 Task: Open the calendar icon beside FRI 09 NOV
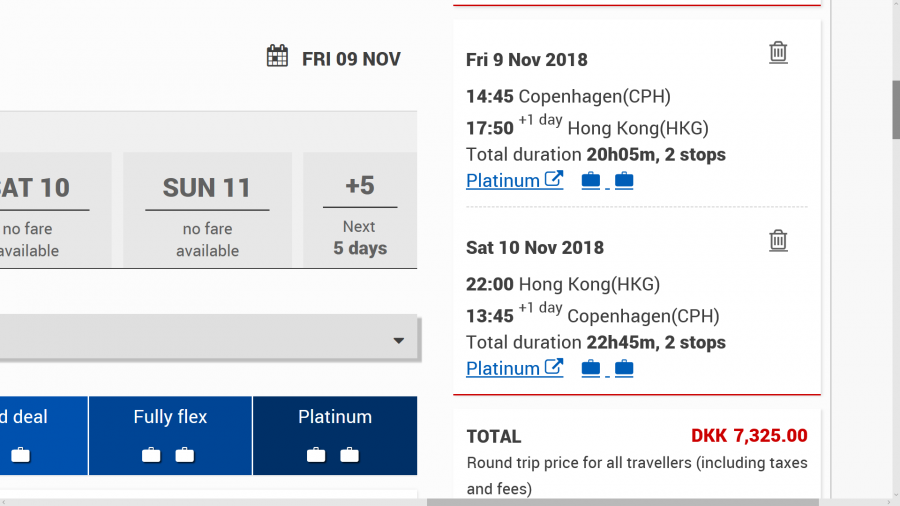(277, 57)
